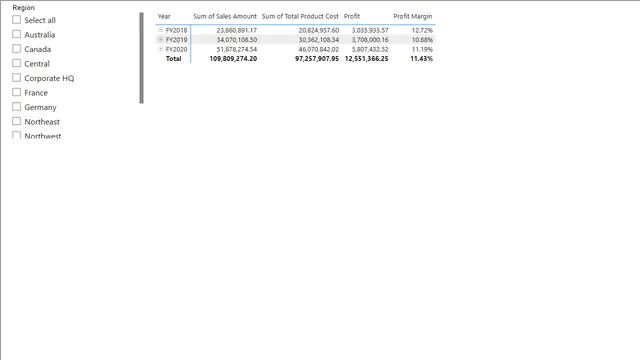Click product cost value 30,362,108.34
The image size is (640, 360).
click(319, 40)
